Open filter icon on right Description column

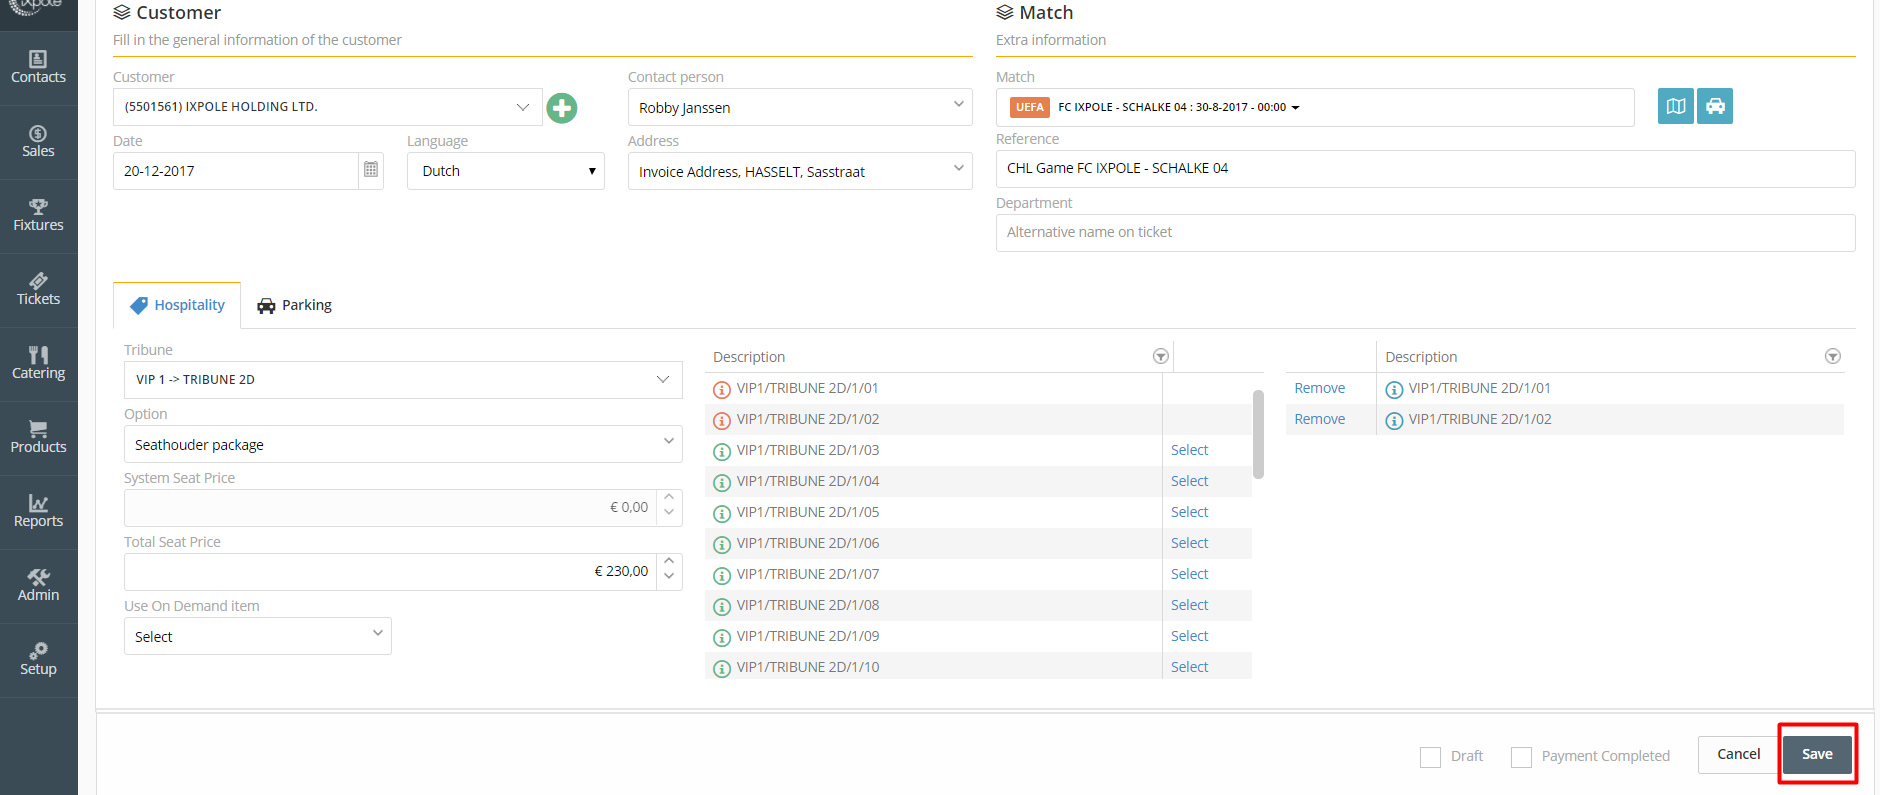(1833, 357)
